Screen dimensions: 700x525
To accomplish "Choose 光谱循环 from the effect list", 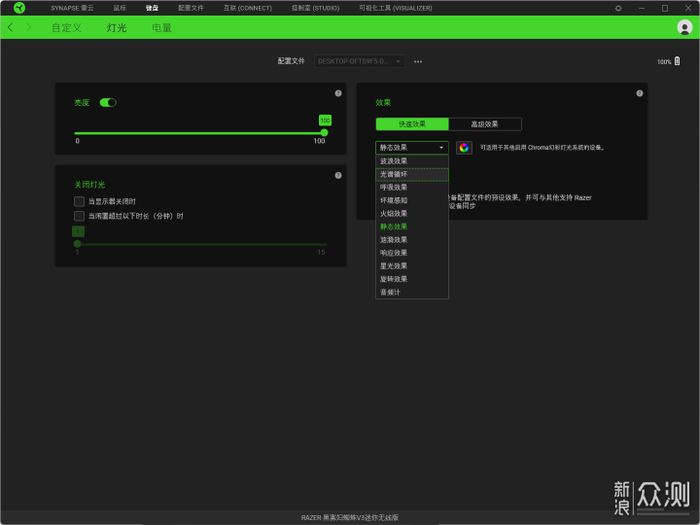I will tap(412, 174).
